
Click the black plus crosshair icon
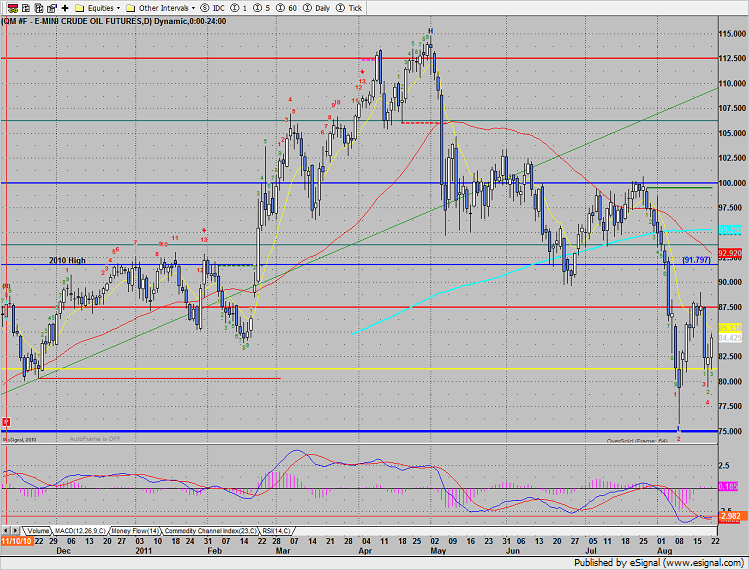click(65, 8)
